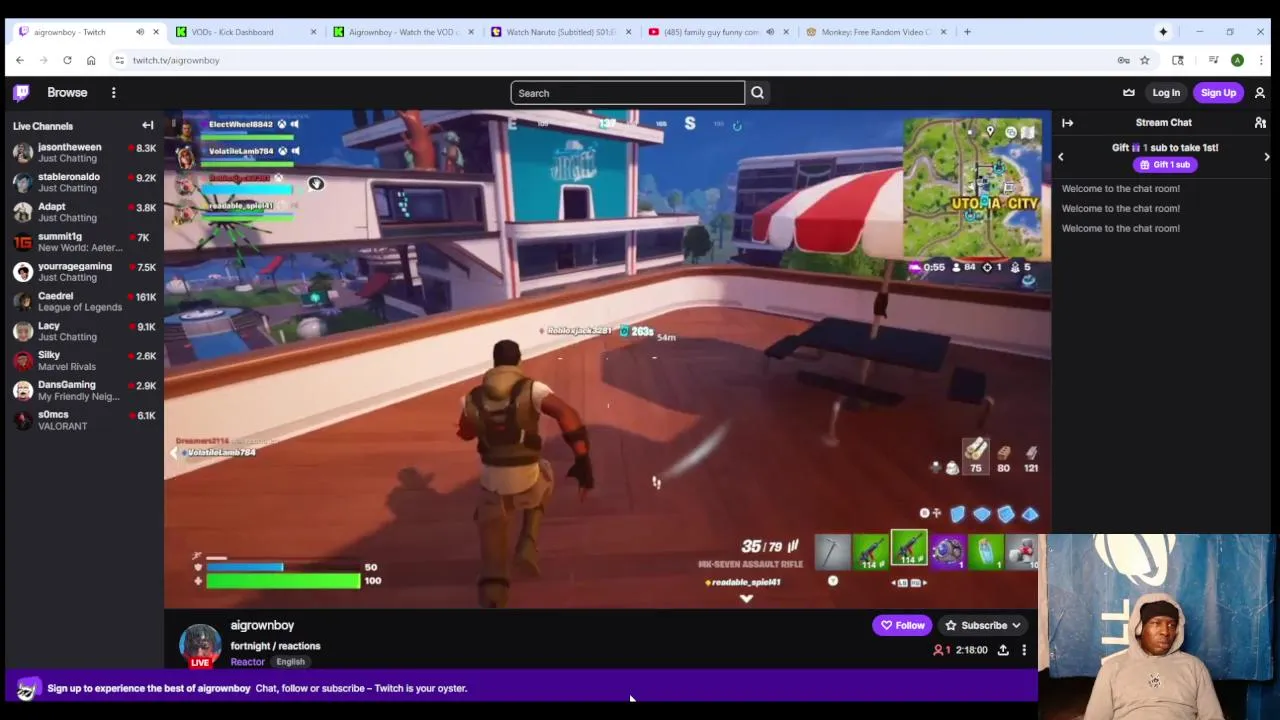Submit search with the magnifier button

tap(758, 93)
